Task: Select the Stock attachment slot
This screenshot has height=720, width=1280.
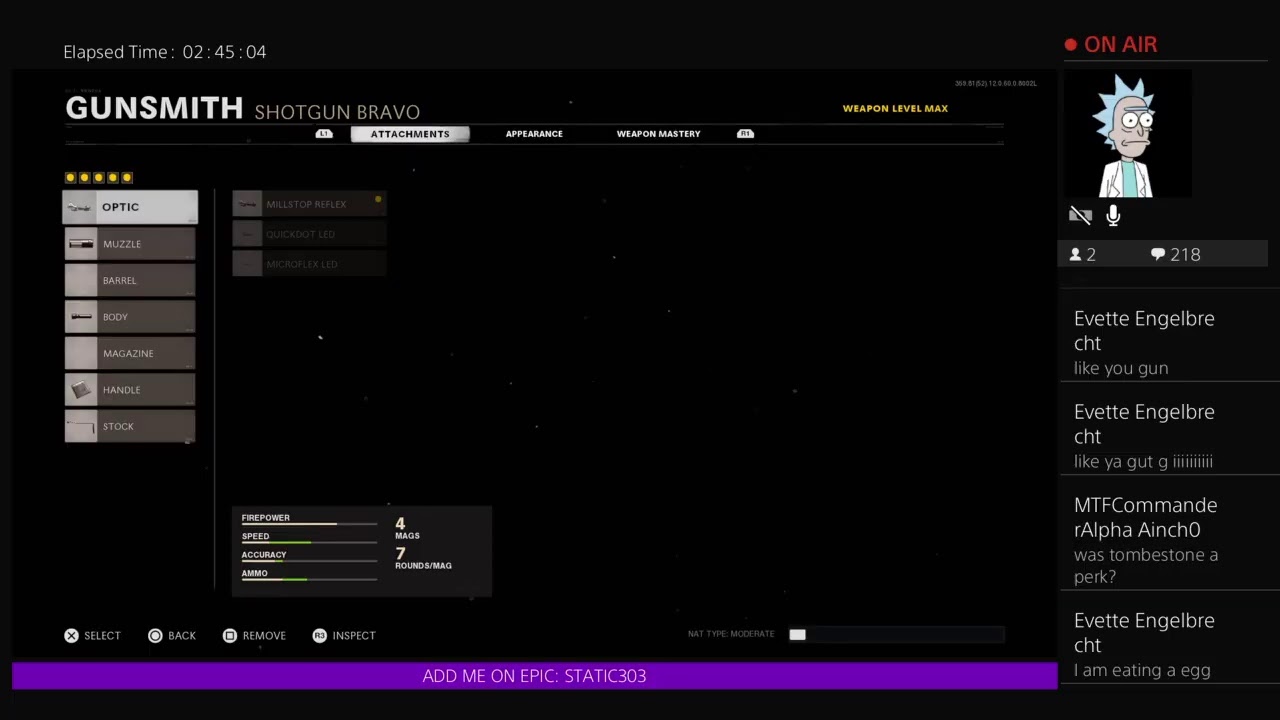Action: coord(130,426)
